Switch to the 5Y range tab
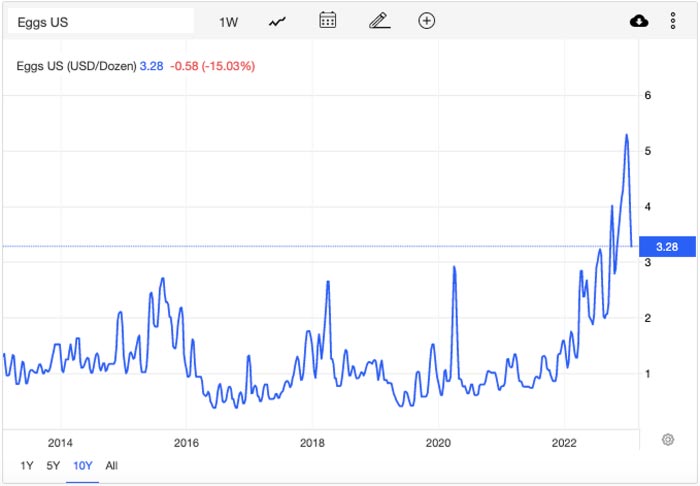The width and height of the screenshot is (700, 486). click(53, 465)
